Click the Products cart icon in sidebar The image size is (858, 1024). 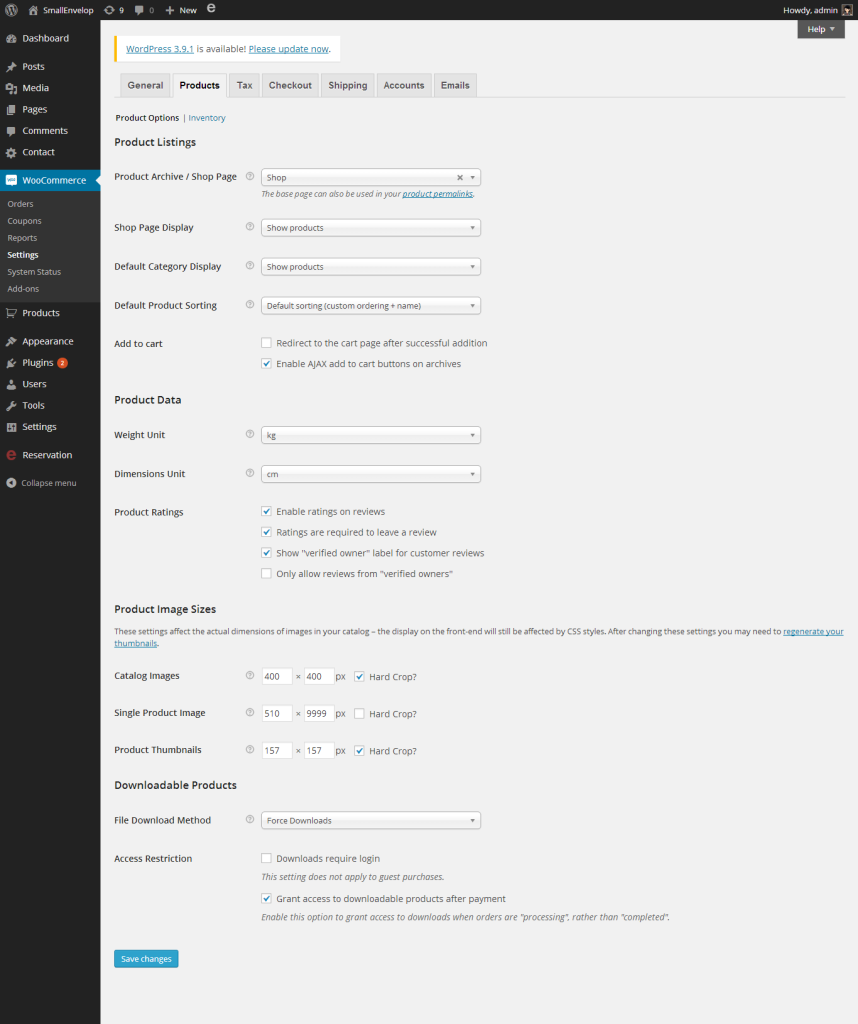pos(11,313)
